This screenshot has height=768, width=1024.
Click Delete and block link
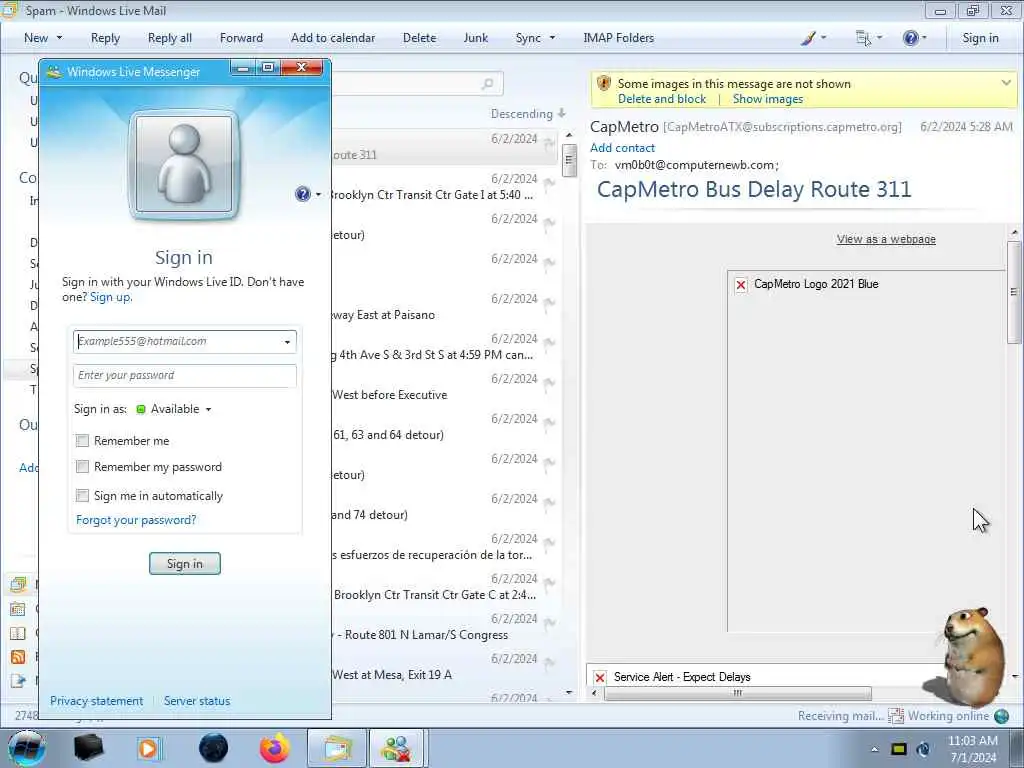(x=662, y=99)
